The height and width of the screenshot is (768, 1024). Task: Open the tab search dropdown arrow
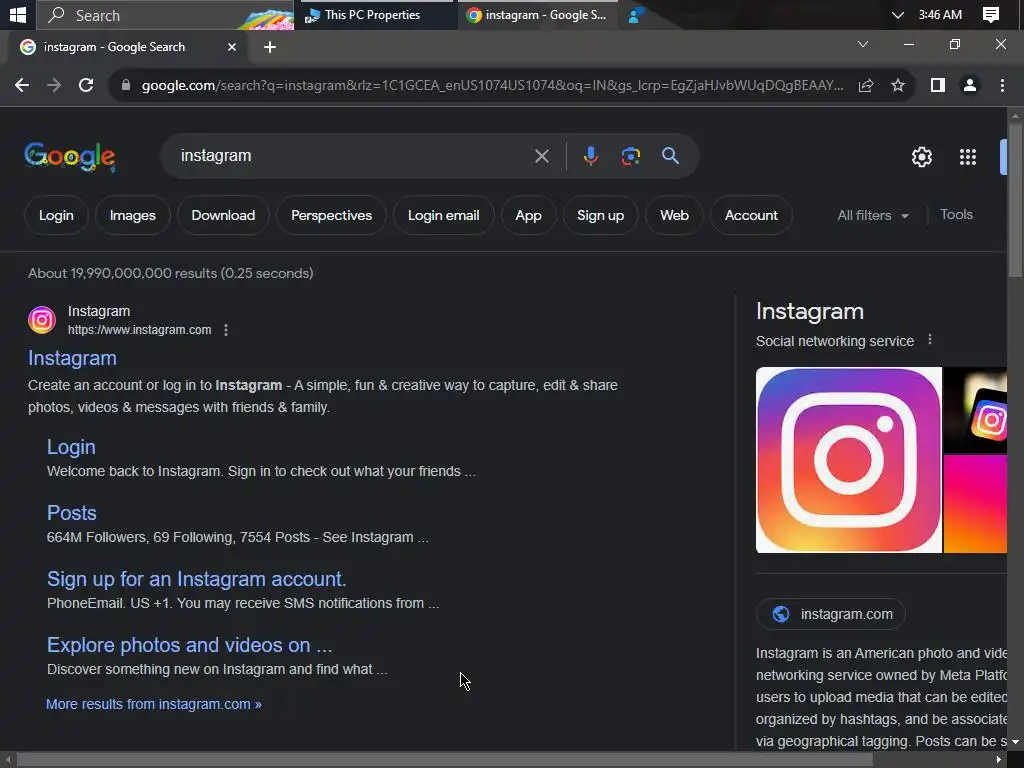point(863,44)
